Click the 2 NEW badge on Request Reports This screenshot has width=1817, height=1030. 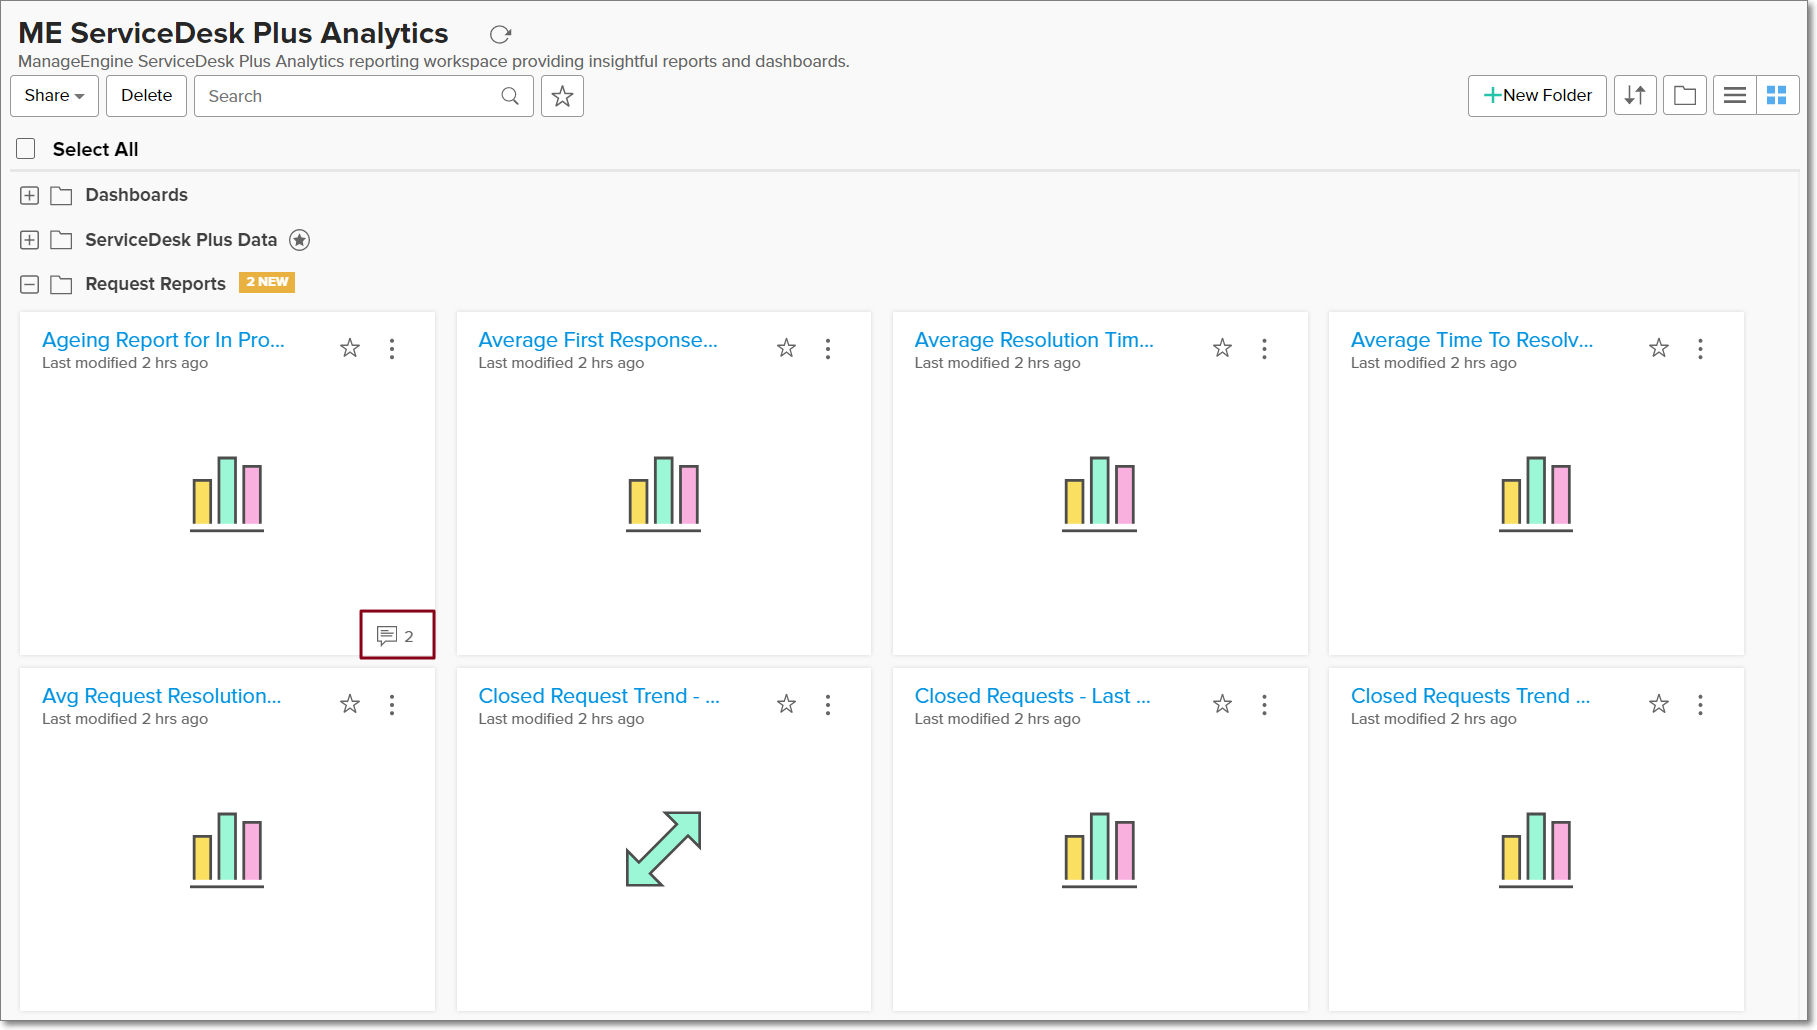tap(267, 282)
